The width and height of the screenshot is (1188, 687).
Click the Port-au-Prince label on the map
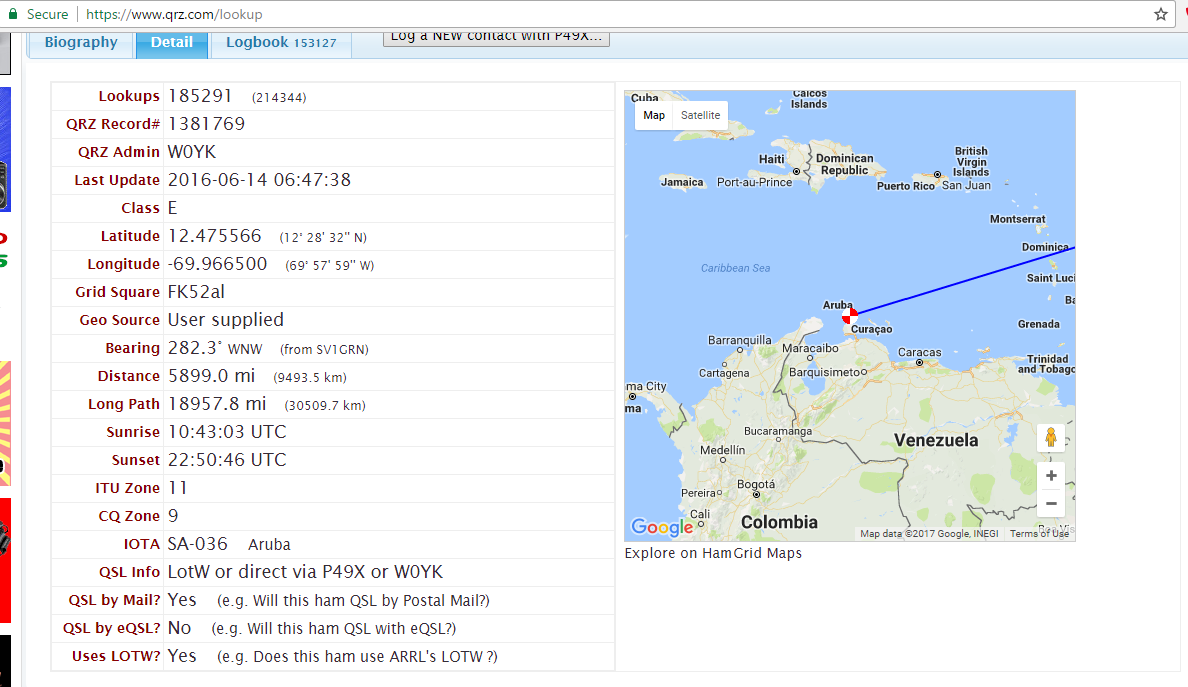754,182
